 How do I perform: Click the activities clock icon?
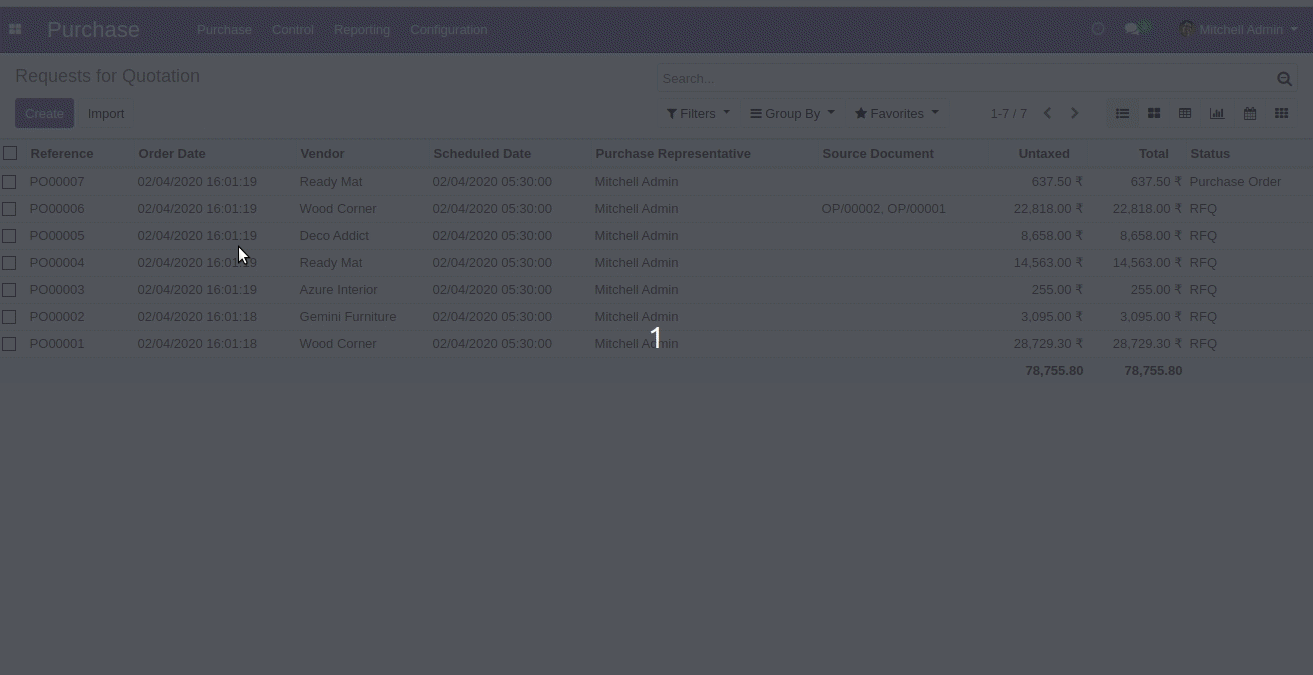(1098, 30)
